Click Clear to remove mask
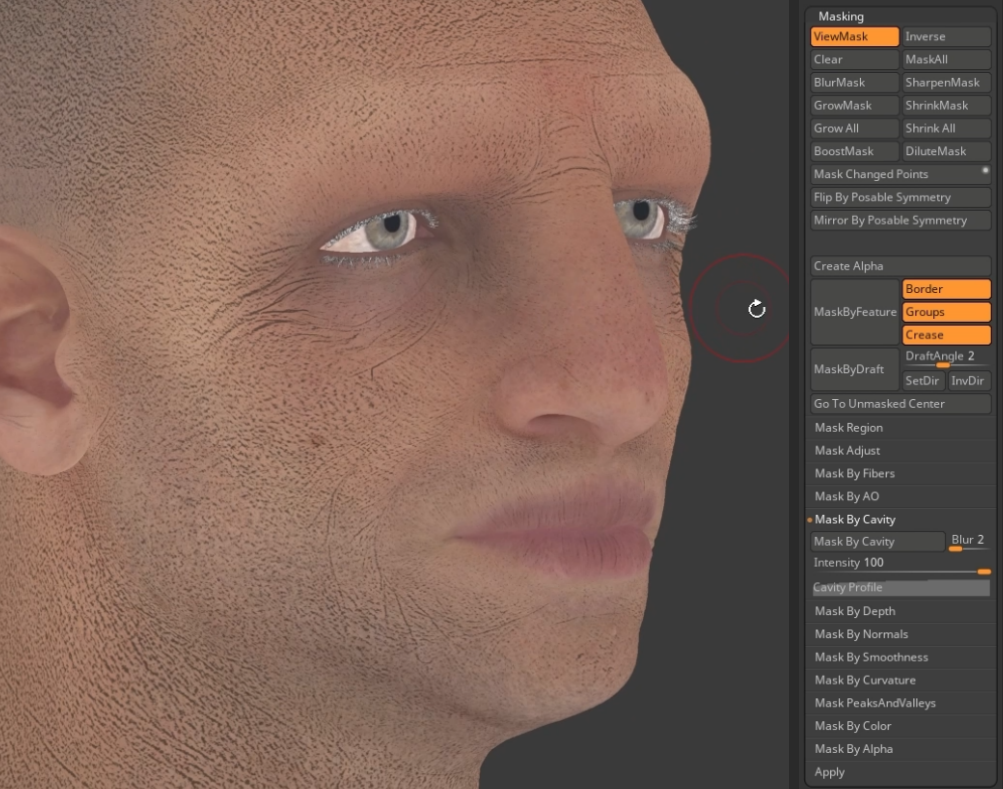The height and width of the screenshot is (789, 1003). point(854,60)
